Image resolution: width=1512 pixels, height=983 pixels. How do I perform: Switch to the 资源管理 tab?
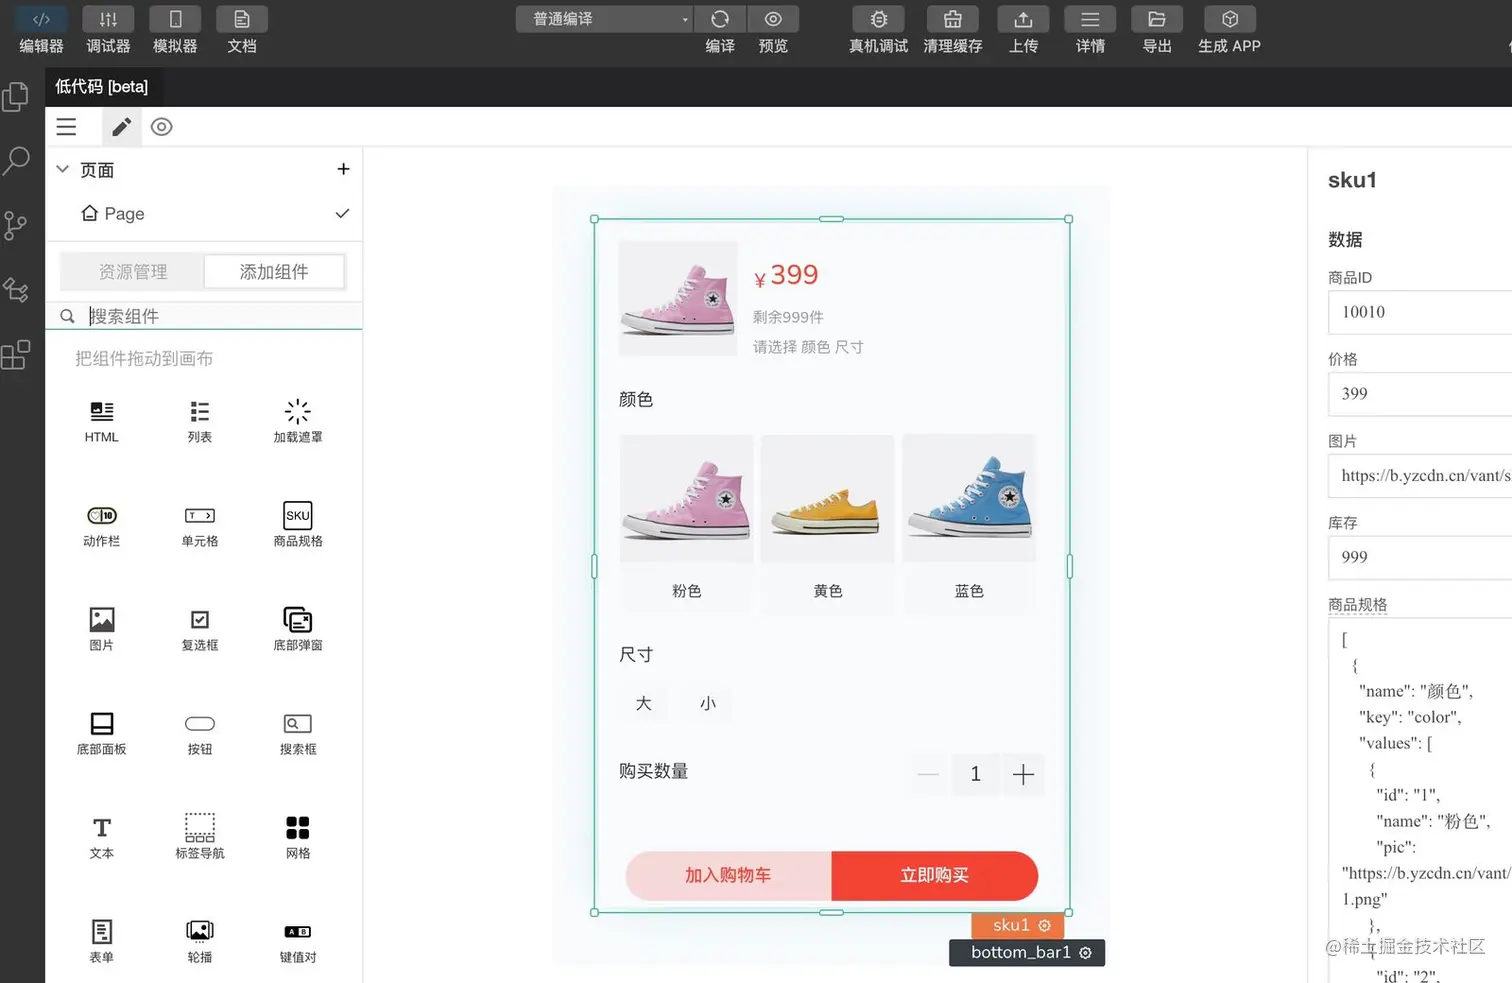[x=131, y=271]
